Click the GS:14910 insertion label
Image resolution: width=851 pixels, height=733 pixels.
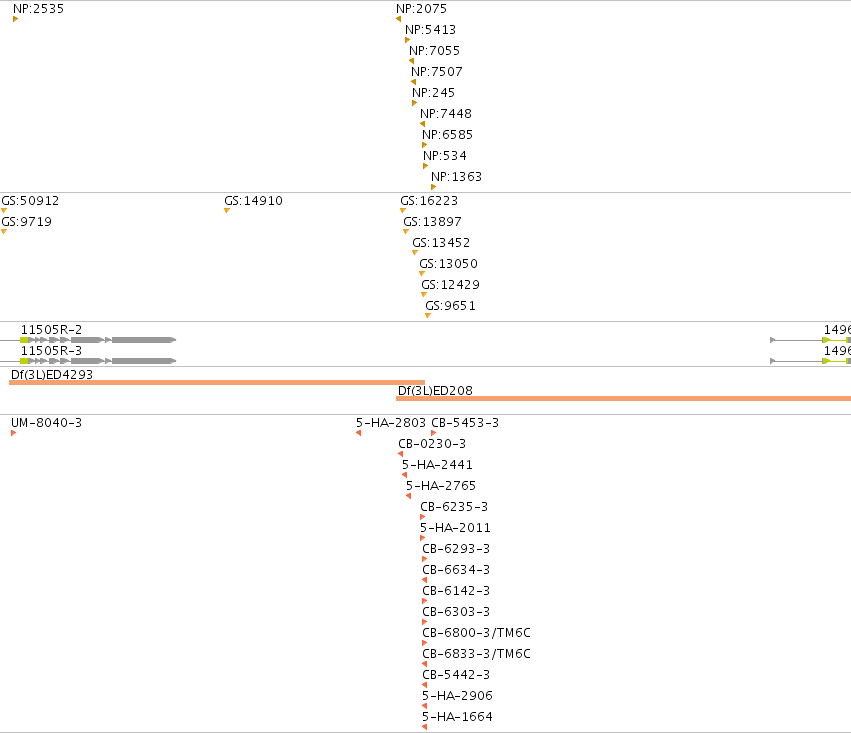[253, 201]
